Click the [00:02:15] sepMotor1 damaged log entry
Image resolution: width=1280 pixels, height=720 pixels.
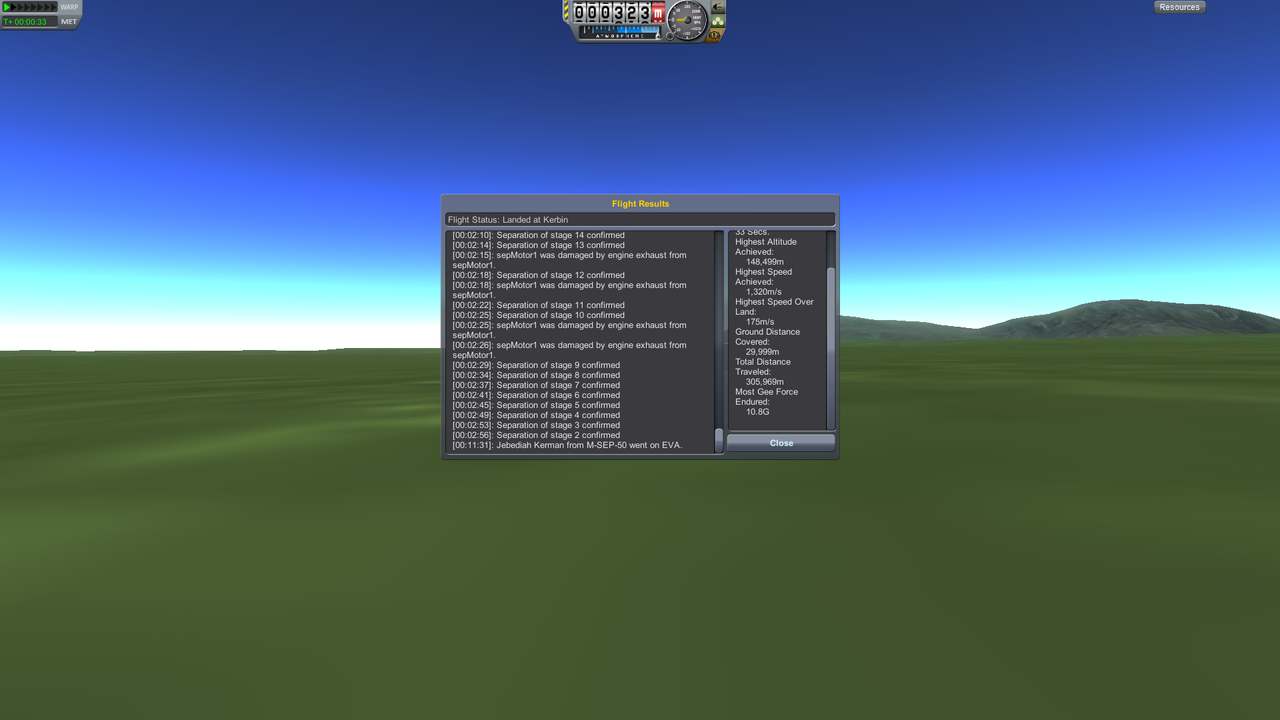(569, 260)
